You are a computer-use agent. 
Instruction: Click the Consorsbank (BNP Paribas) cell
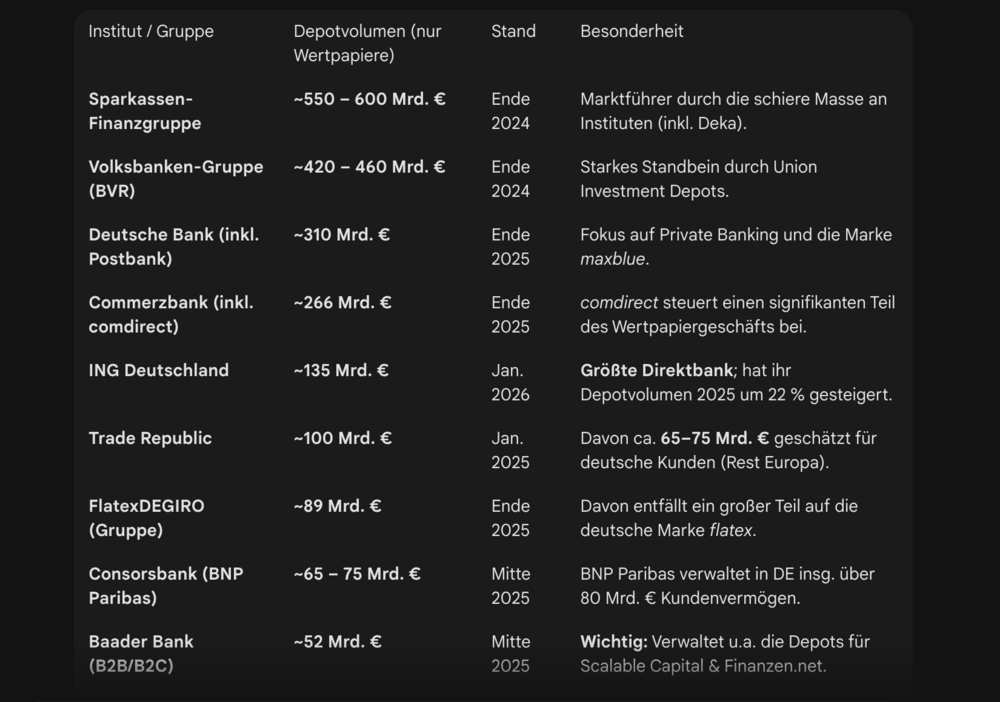point(166,586)
